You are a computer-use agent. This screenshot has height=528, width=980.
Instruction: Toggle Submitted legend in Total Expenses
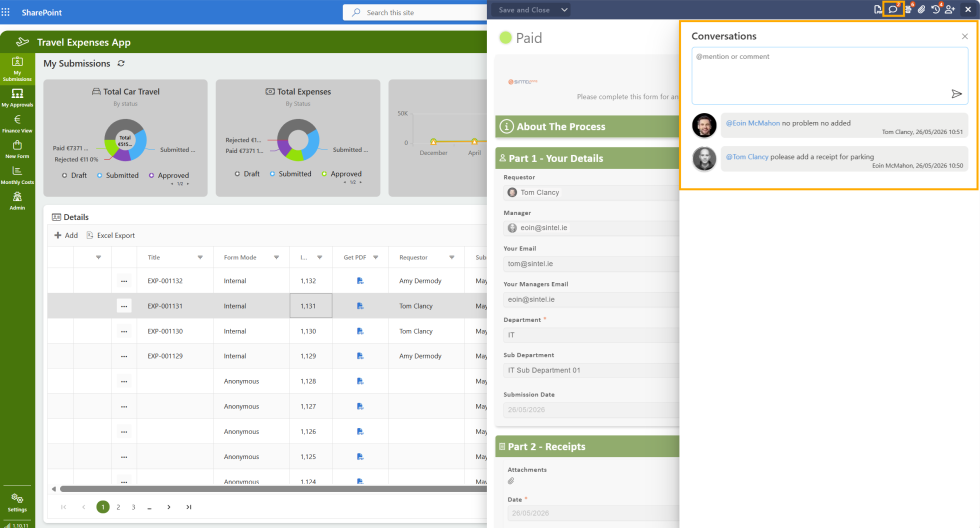[x=291, y=174]
